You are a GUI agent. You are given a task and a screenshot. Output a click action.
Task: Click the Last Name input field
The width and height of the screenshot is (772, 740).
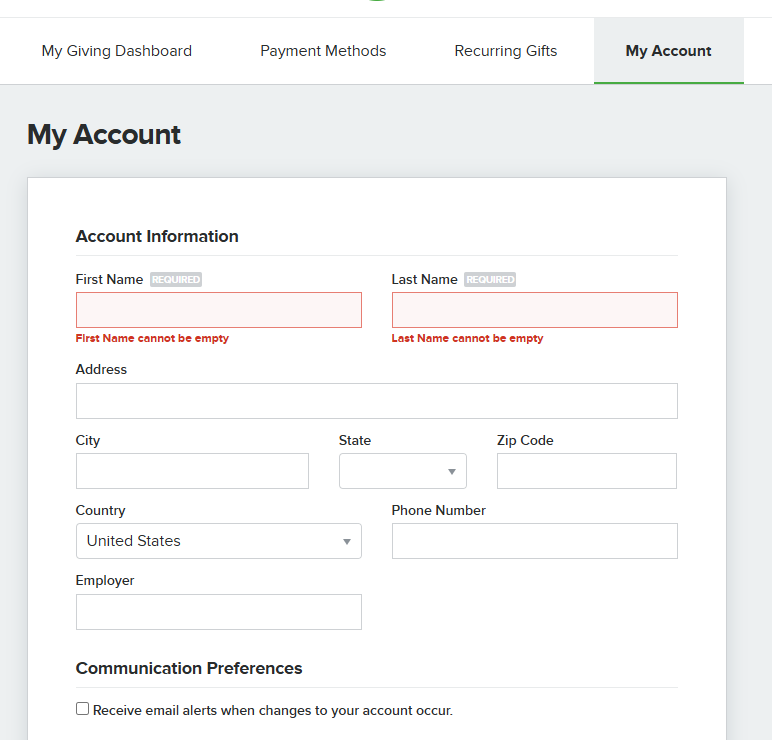535,310
